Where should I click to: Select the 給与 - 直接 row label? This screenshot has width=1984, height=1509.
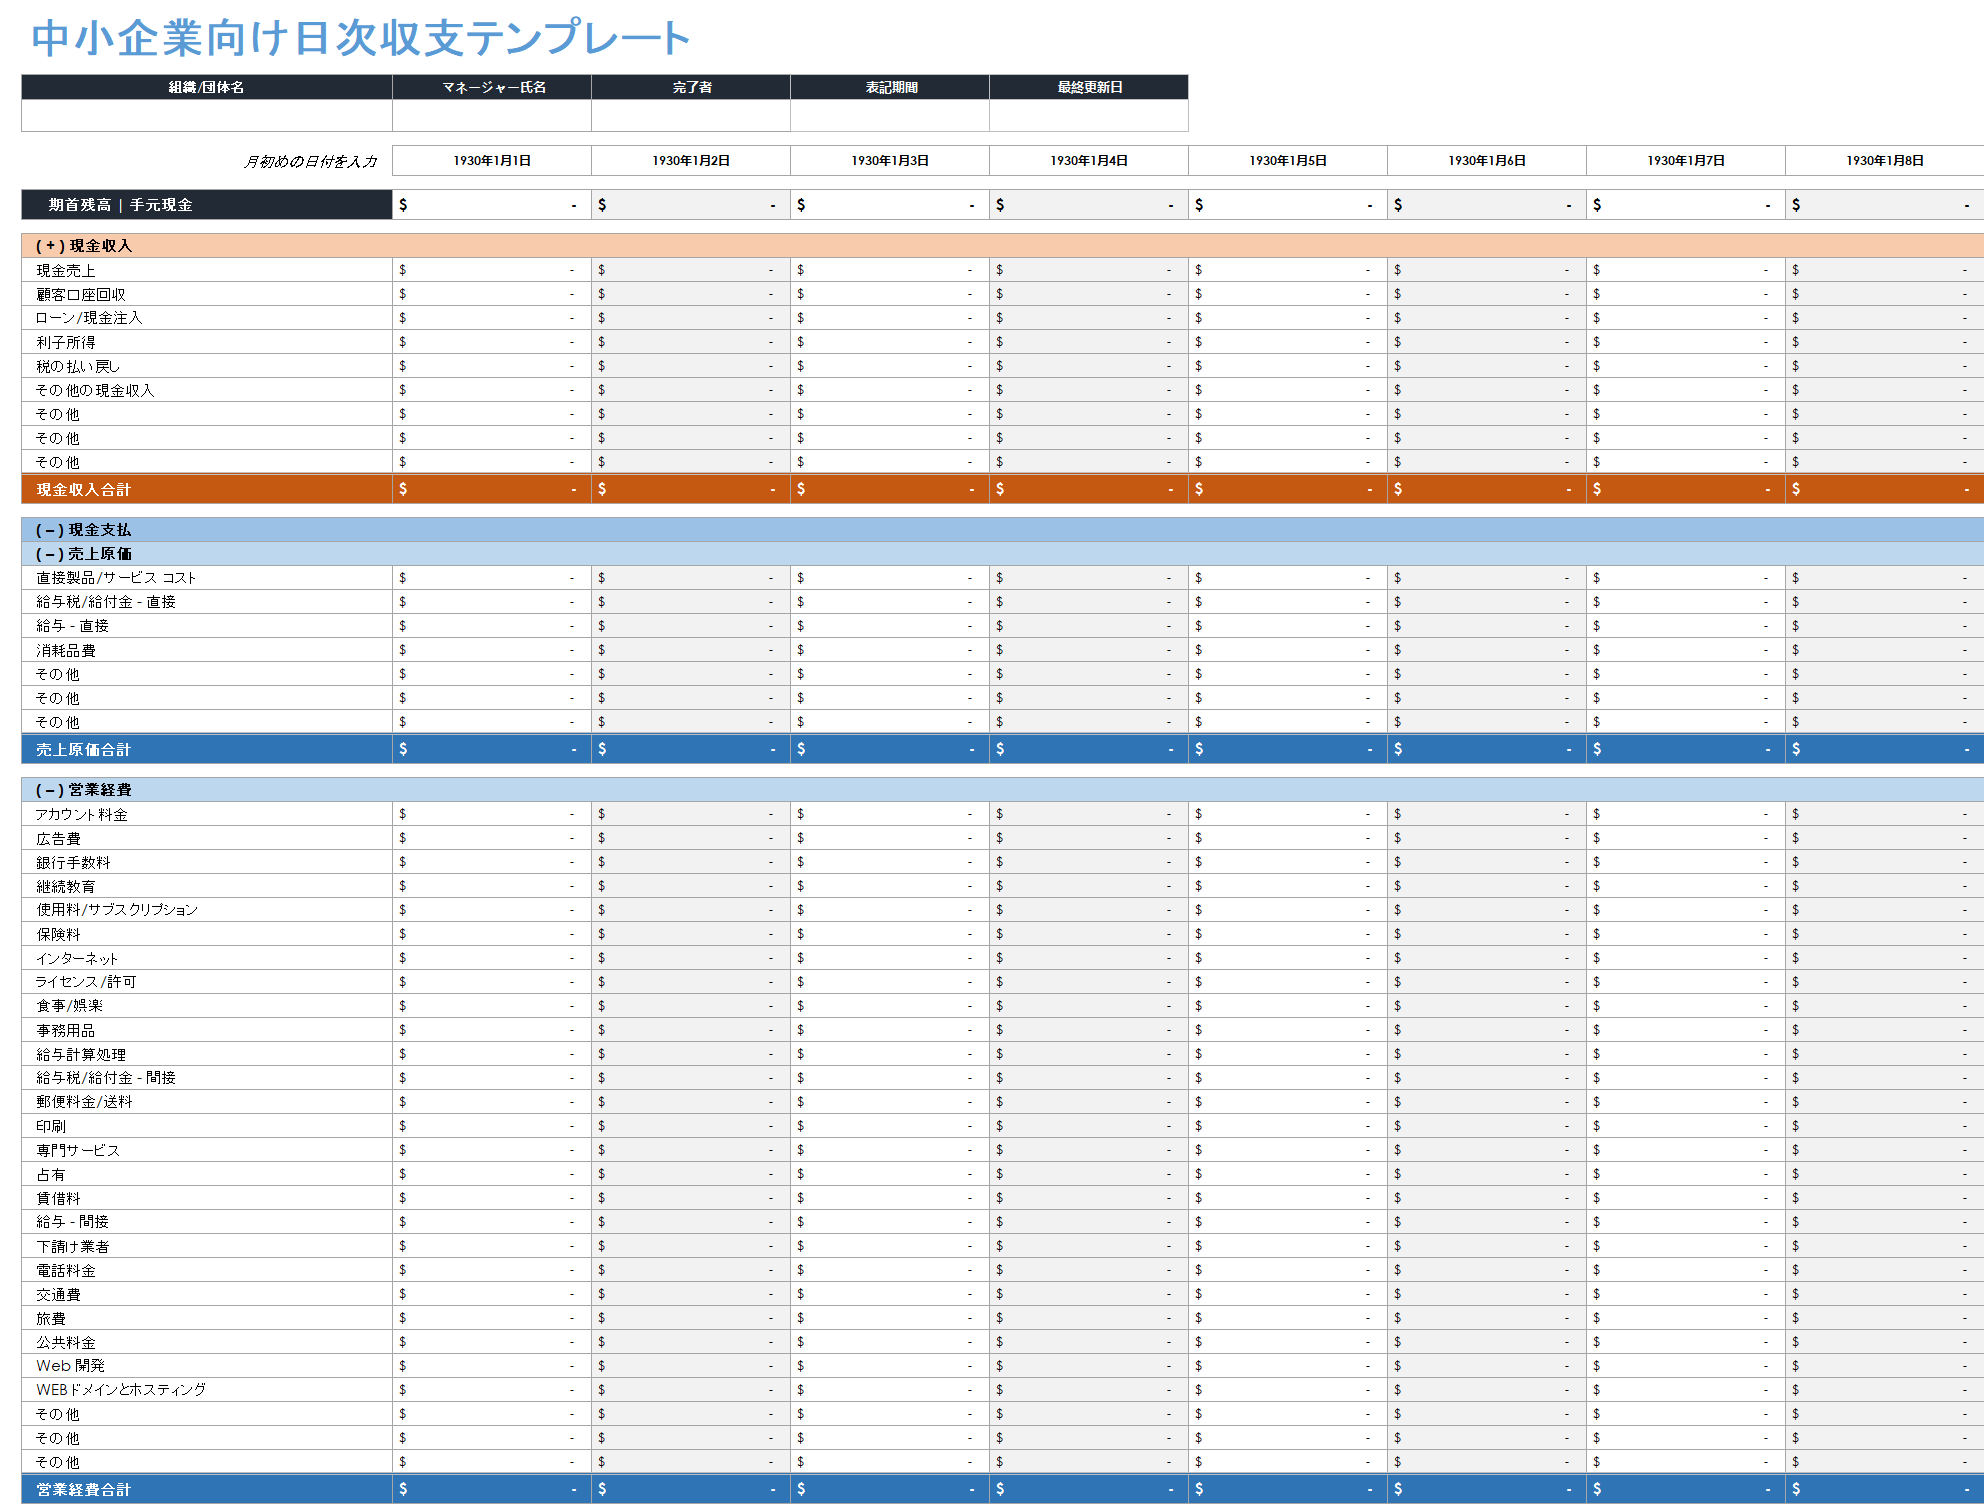click(207, 626)
